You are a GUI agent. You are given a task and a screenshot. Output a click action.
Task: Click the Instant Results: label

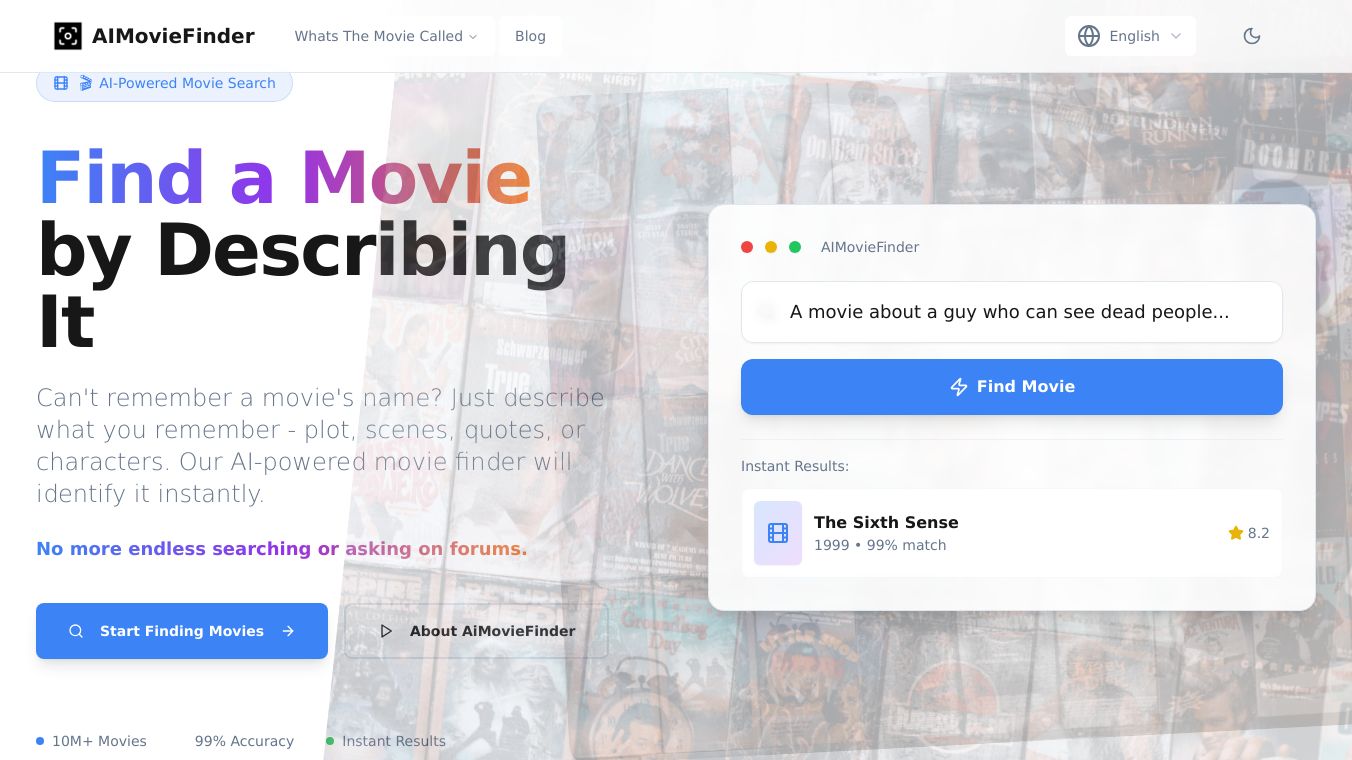[x=795, y=466]
